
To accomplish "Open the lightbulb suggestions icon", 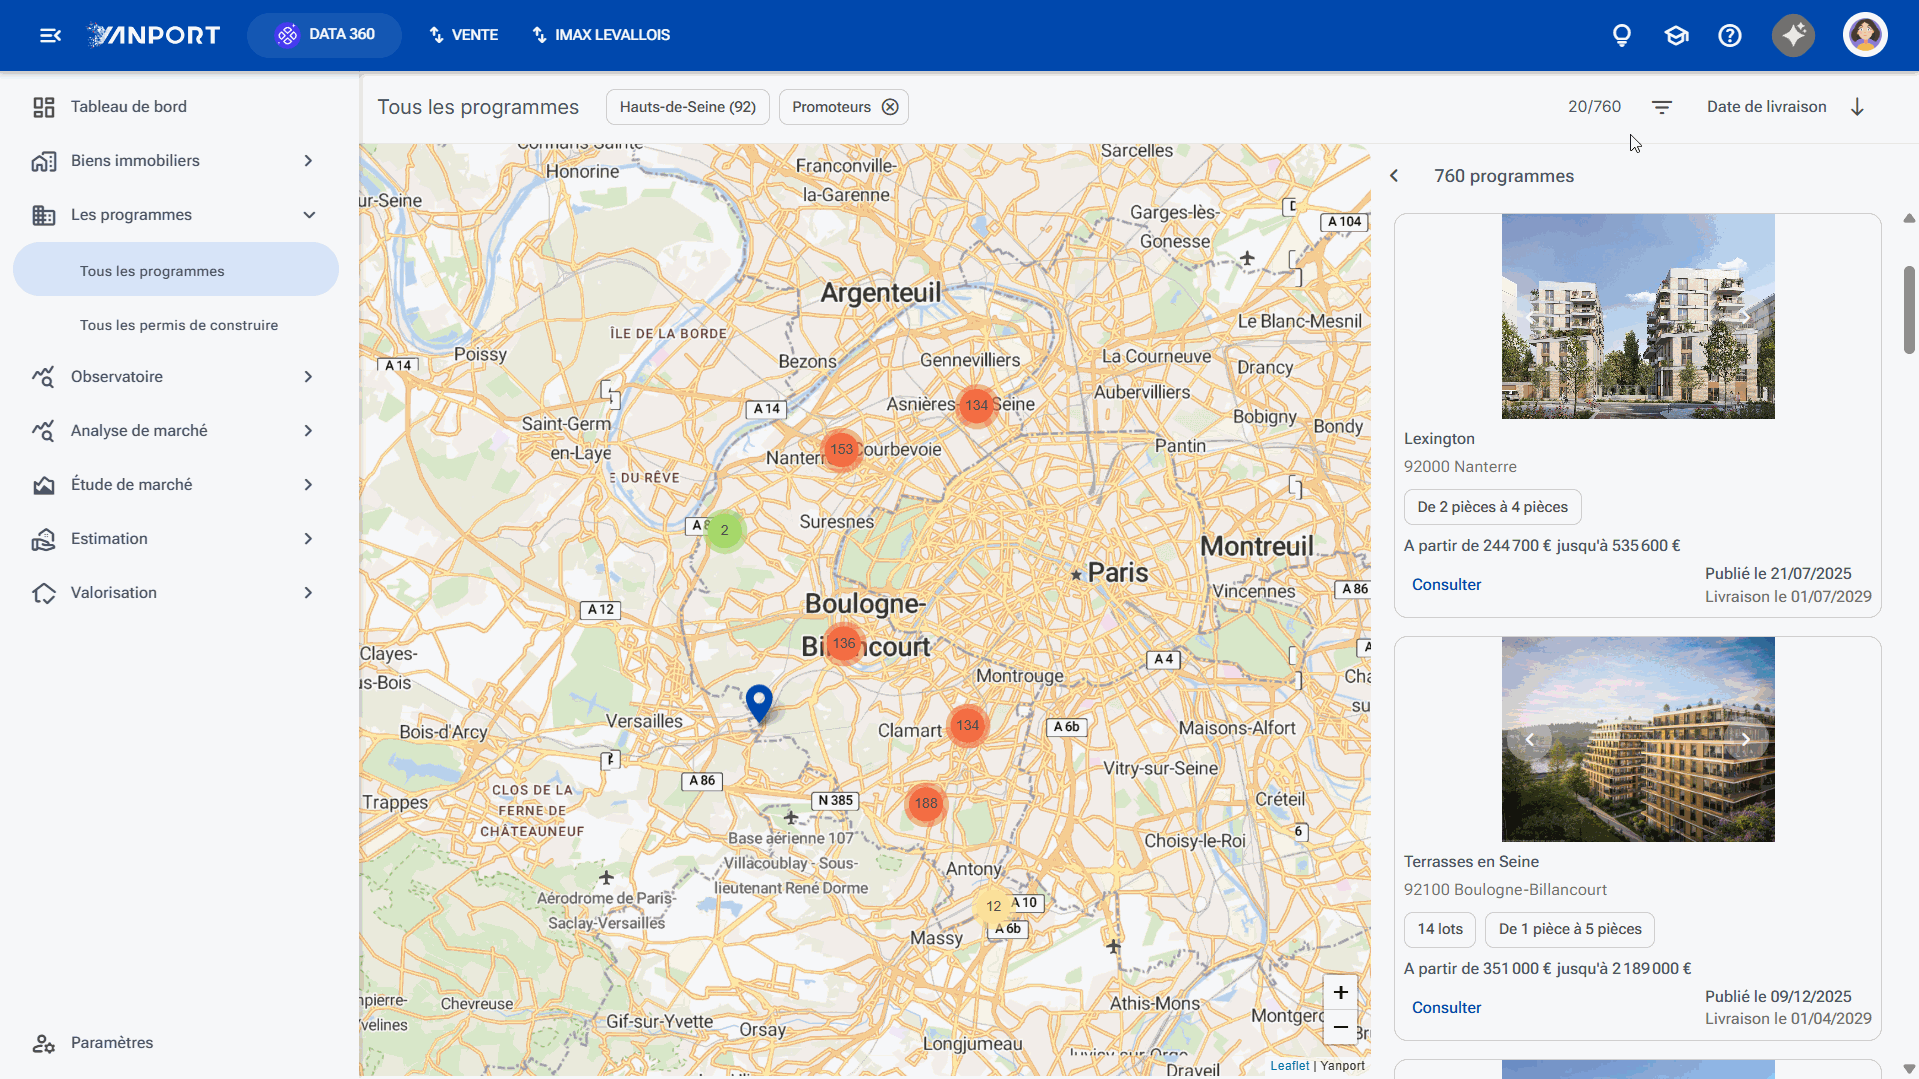I will 1622,35.
